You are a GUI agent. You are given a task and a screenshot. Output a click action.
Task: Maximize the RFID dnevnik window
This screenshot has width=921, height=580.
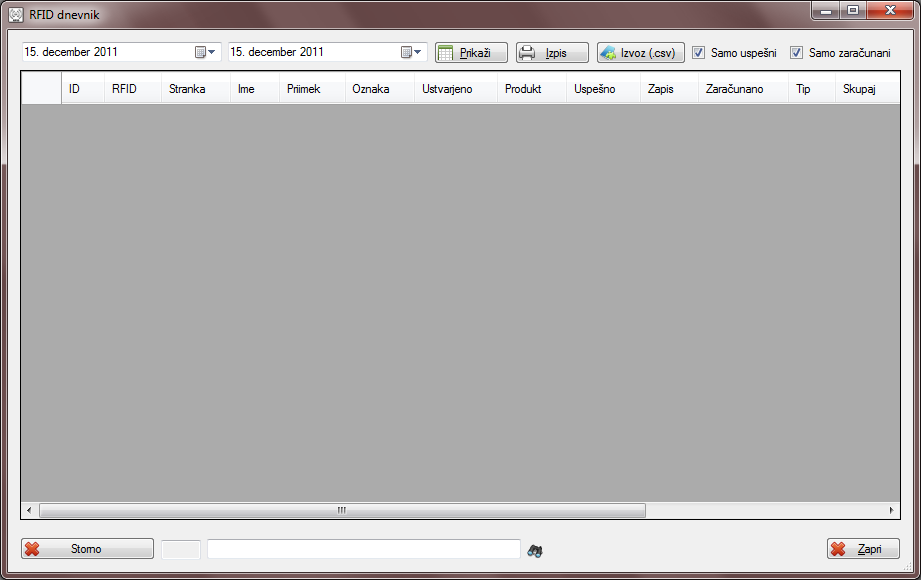click(853, 10)
